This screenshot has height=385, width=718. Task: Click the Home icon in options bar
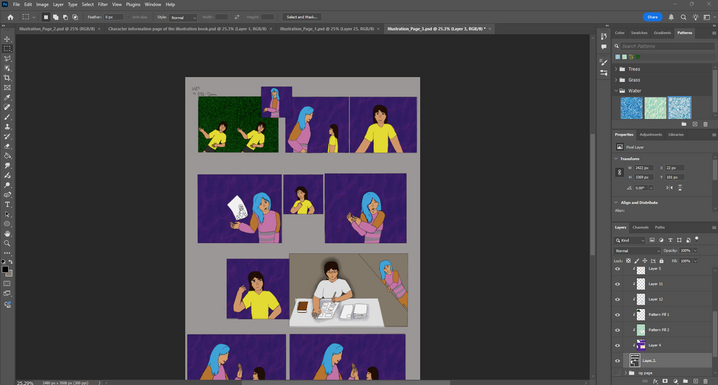pos(11,17)
